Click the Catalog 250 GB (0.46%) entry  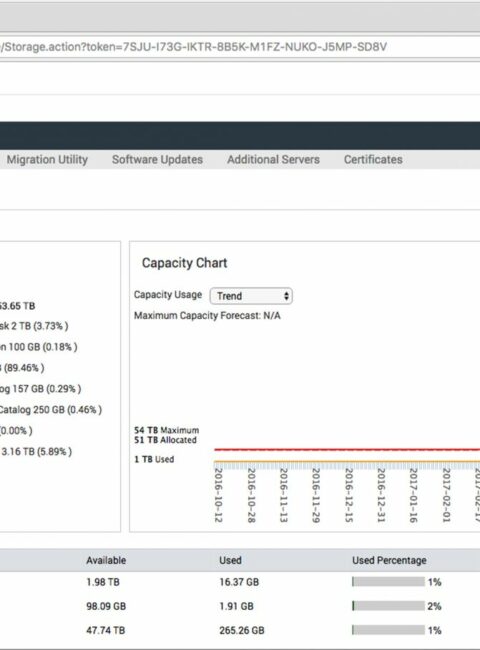[x=51, y=410]
